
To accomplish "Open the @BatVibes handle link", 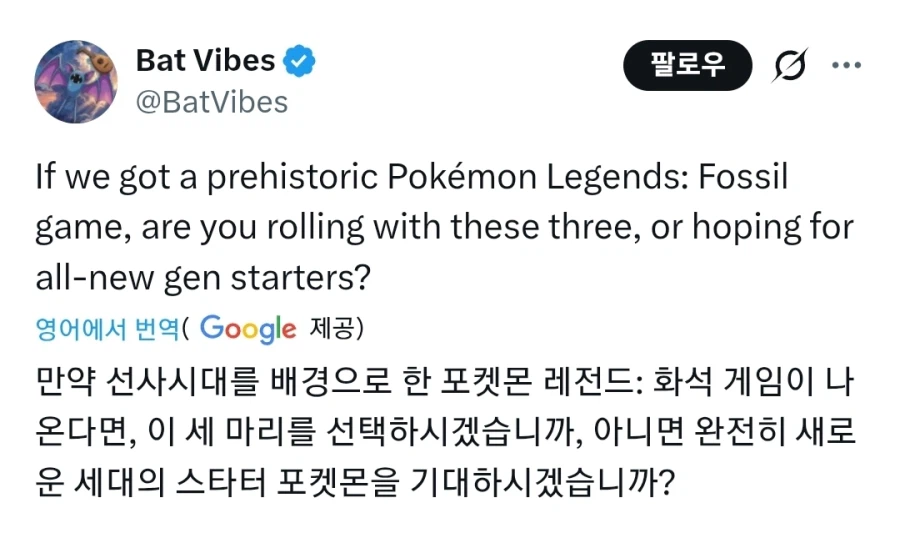I will click(211, 101).
